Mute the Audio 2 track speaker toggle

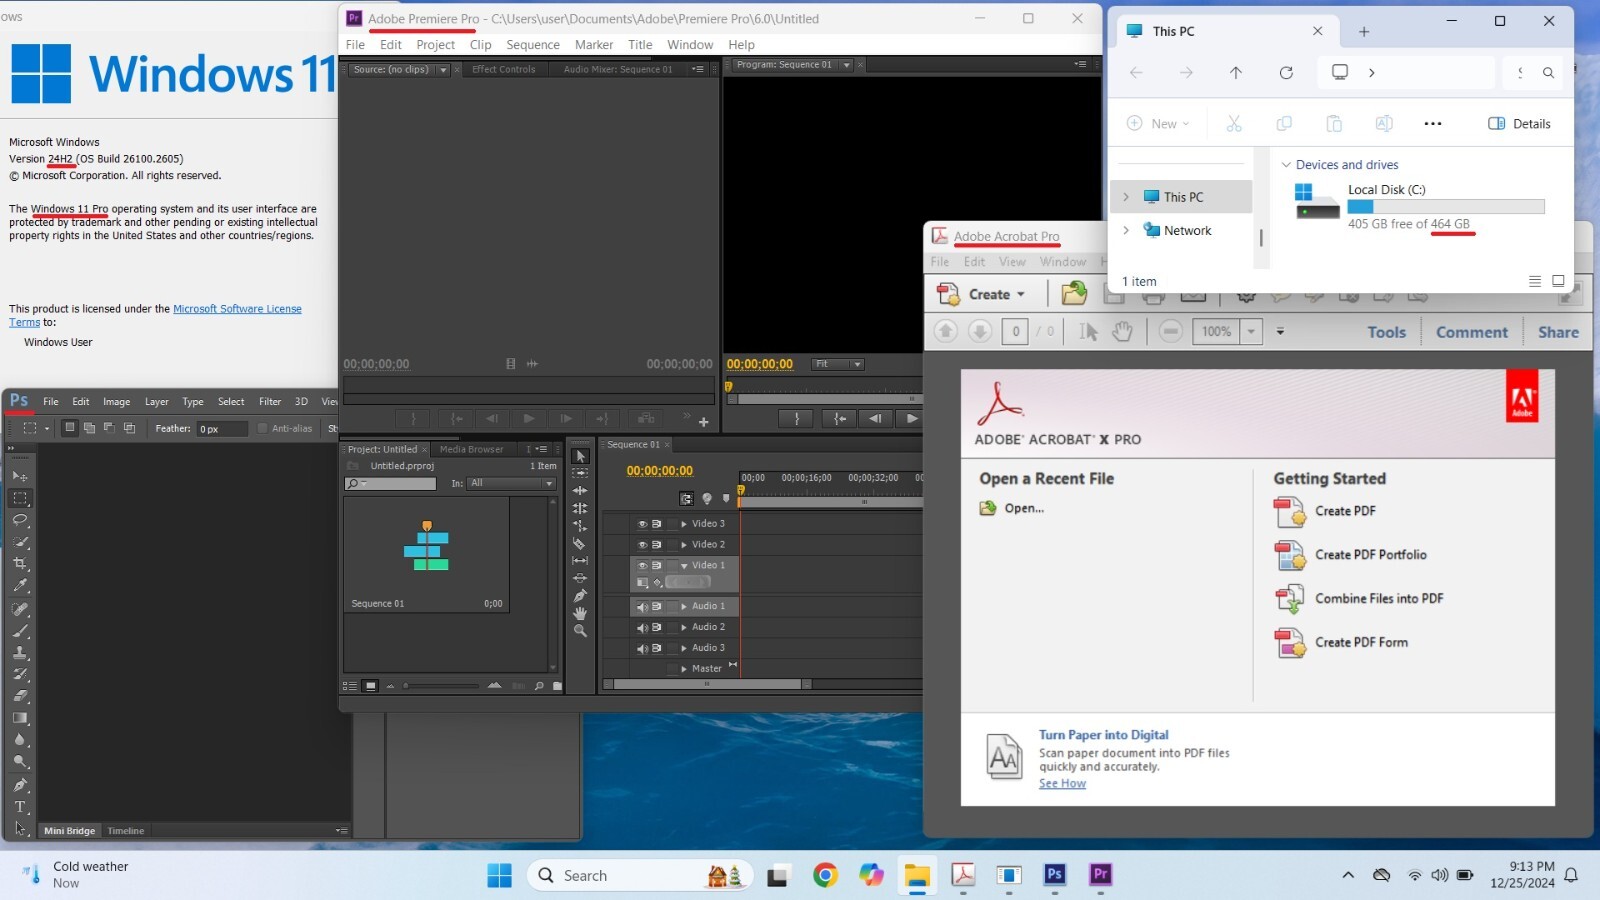(642, 628)
